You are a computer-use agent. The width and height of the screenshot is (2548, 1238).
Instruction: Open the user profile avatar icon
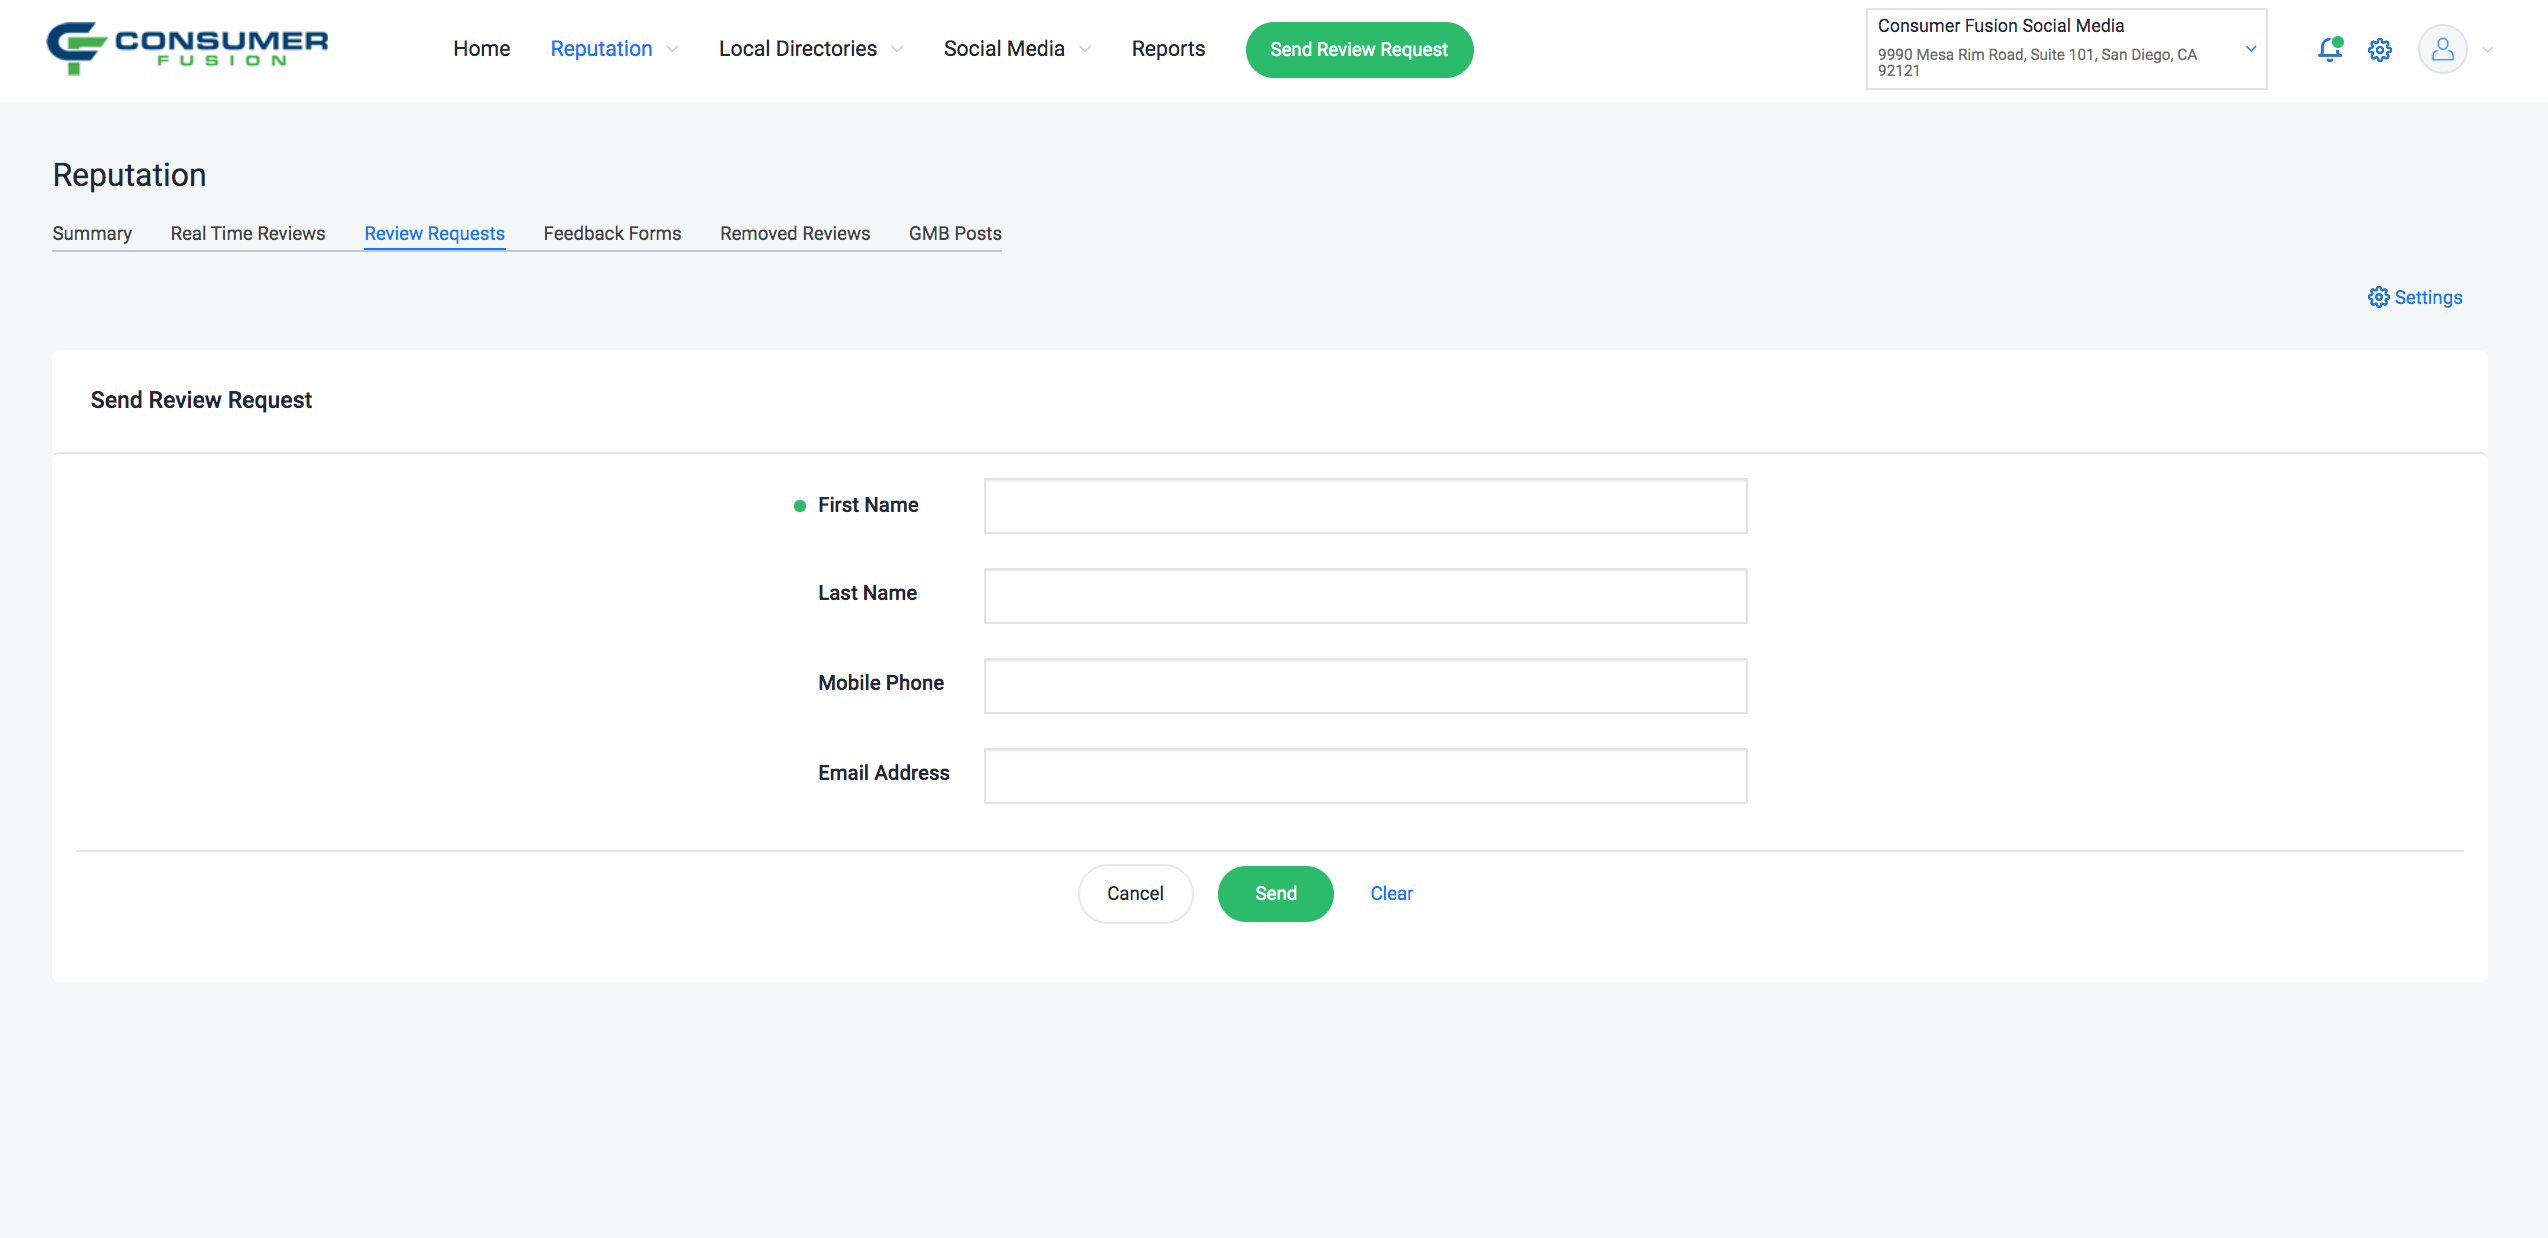(x=2442, y=49)
